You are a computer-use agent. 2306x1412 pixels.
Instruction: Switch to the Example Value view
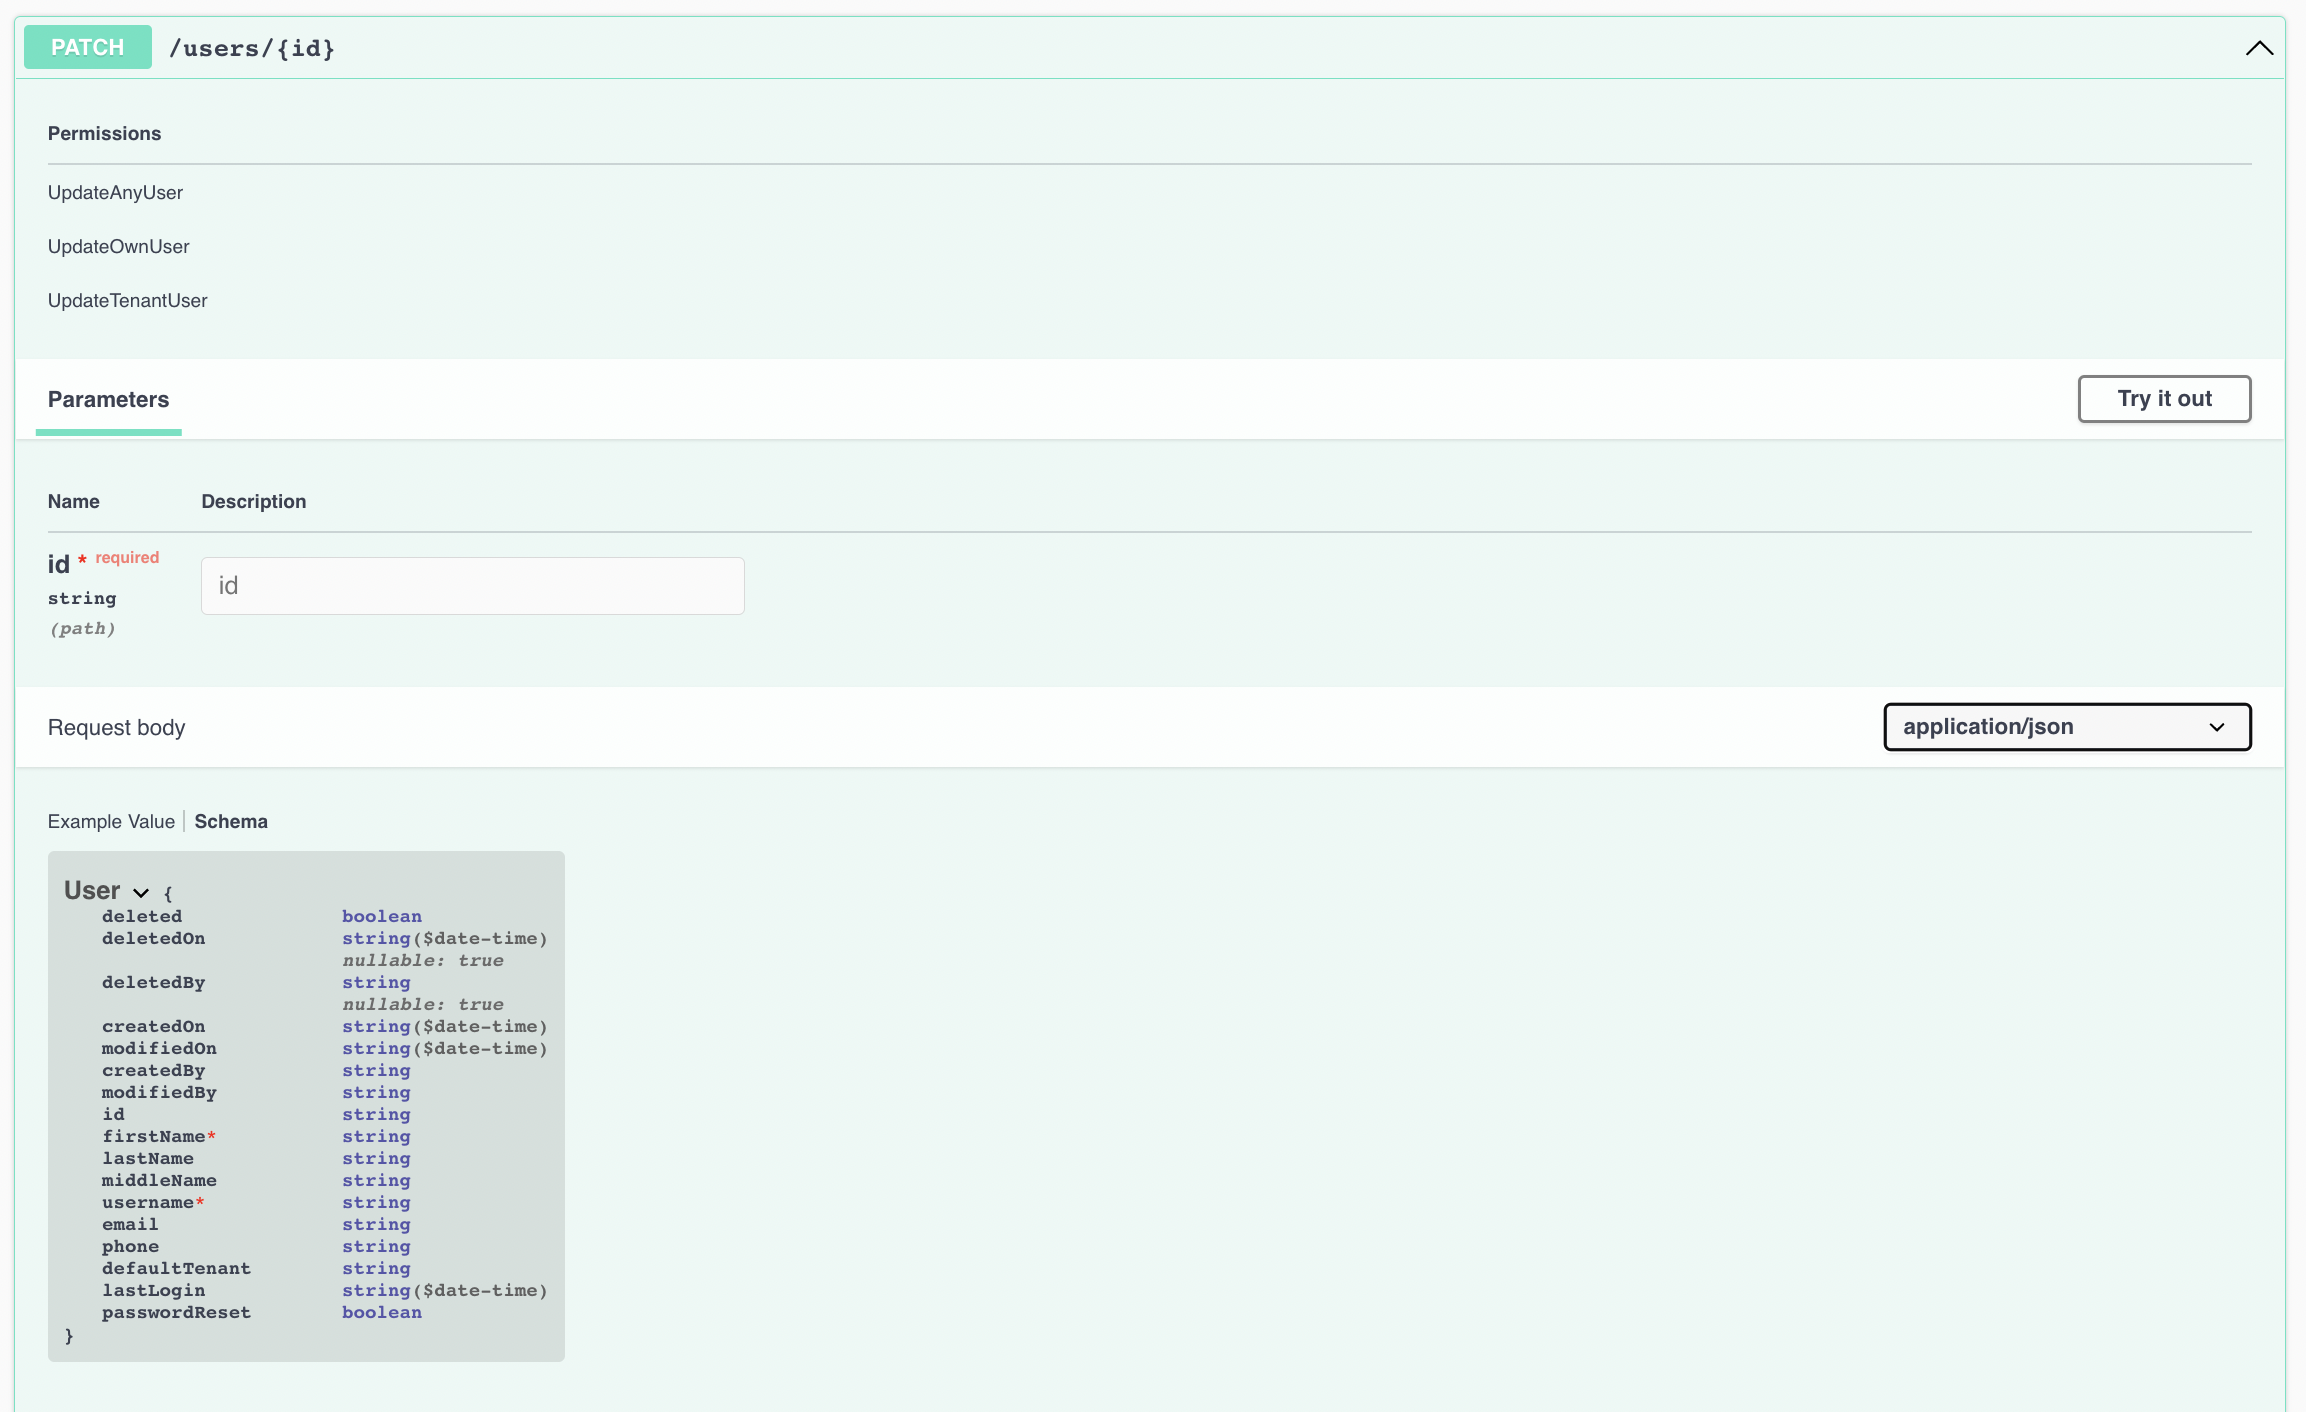pyautogui.click(x=111, y=821)
